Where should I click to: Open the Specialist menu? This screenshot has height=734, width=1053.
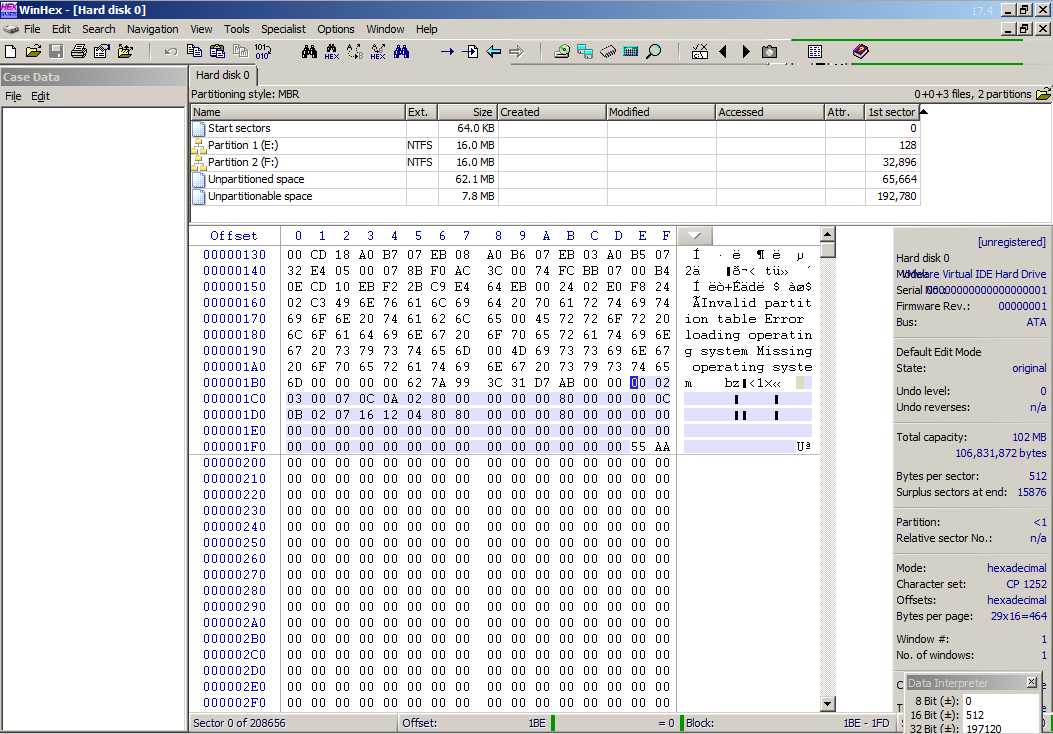pyautogui.click(x=284, y=29)
